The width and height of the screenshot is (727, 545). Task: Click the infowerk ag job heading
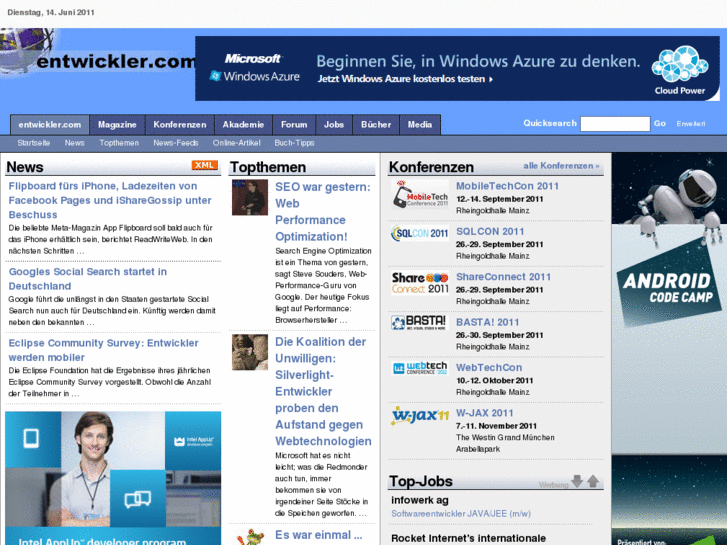click(420, 500)
